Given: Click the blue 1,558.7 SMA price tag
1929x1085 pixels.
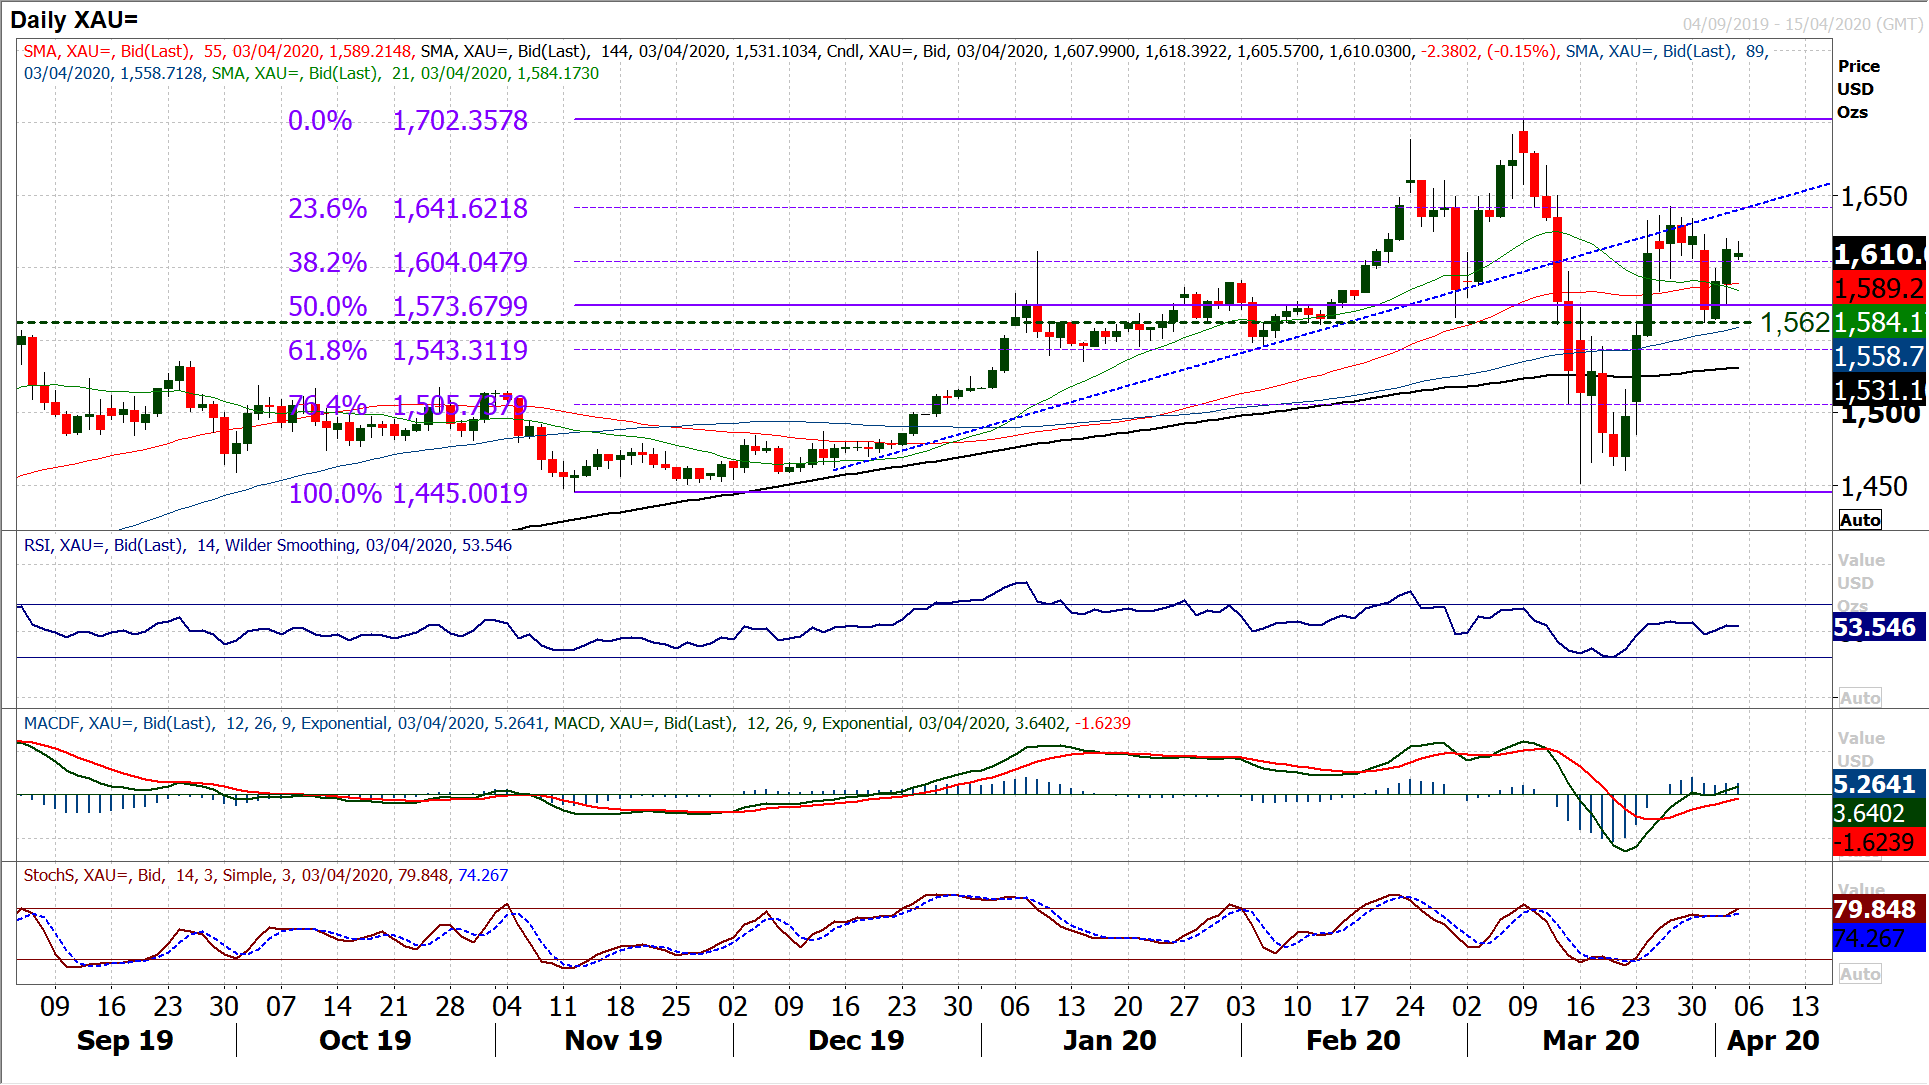Looking at the screenshot, I should coord(1879,356).
